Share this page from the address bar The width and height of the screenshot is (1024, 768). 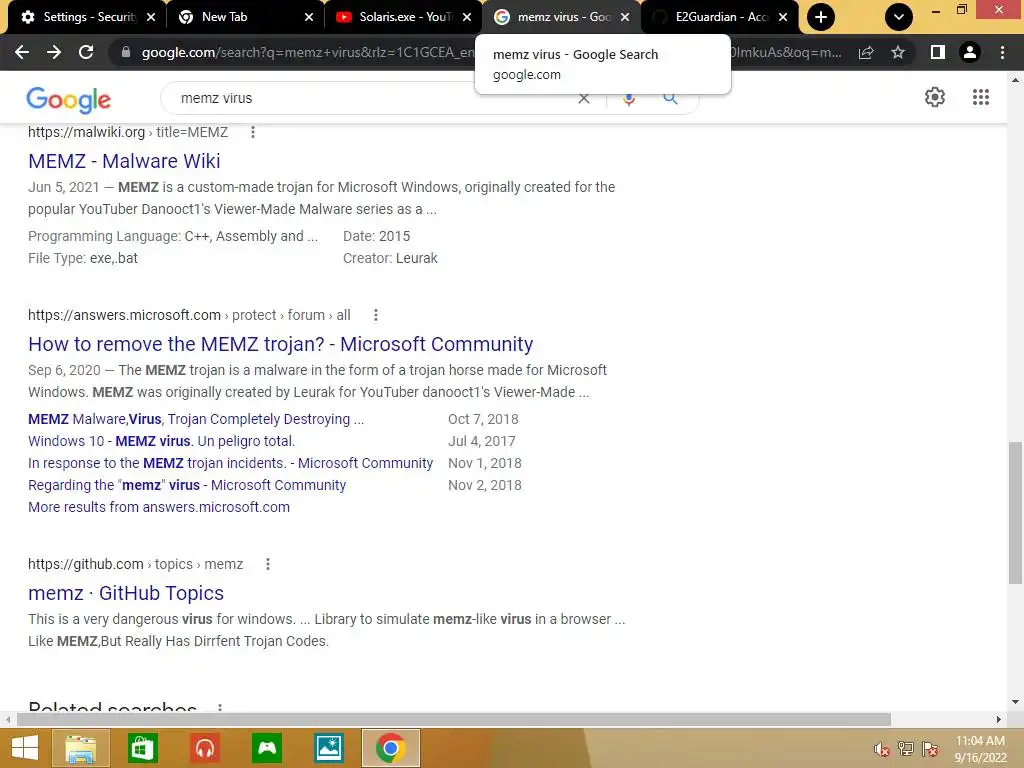pyautogui.click(x=866, y=52)
